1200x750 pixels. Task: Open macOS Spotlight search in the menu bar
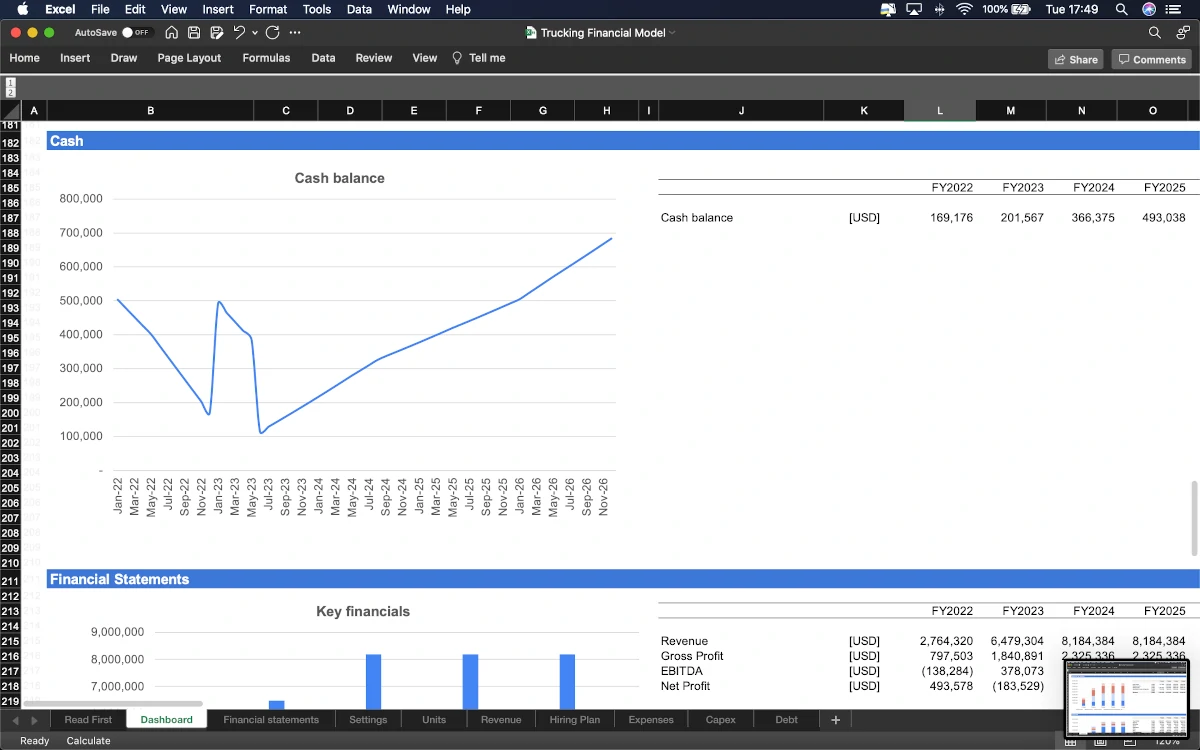1121,9
